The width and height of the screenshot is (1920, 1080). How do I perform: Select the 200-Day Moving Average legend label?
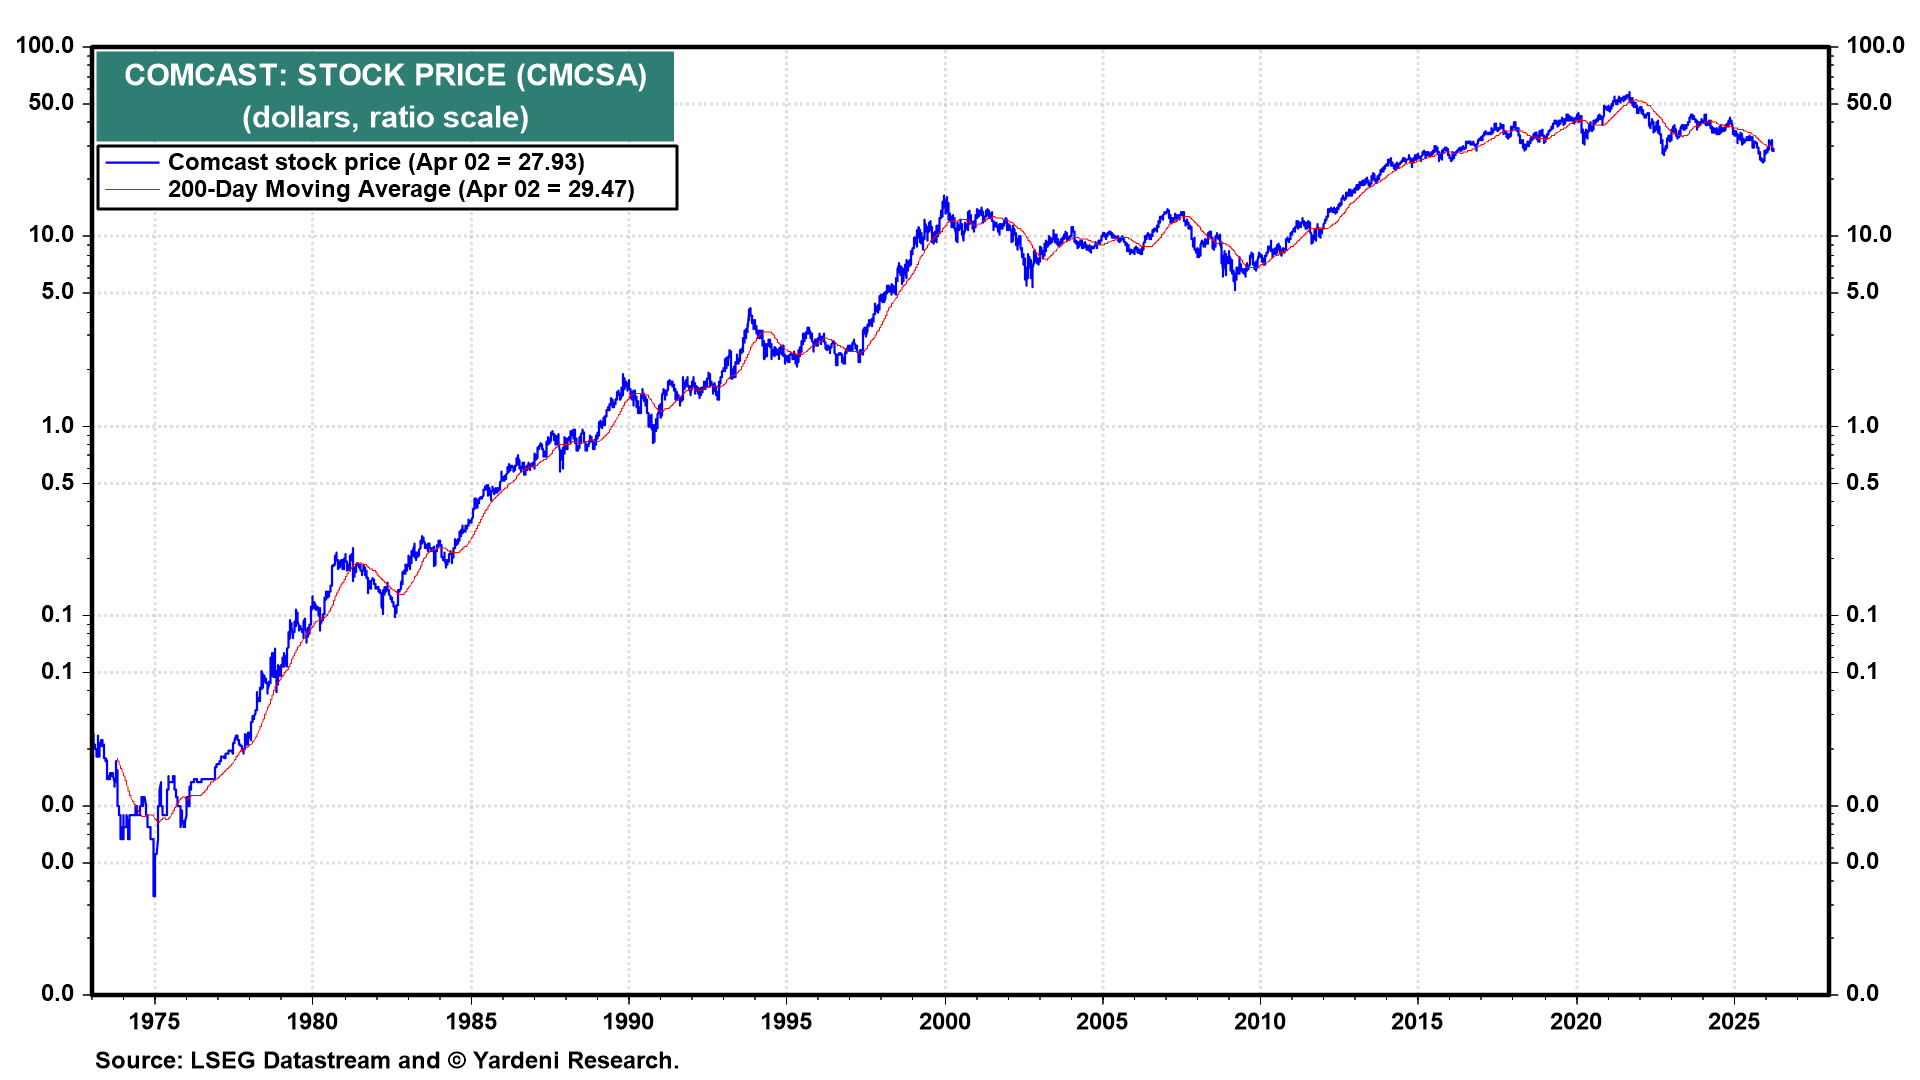pyautogui.click(x=401, y=190)
